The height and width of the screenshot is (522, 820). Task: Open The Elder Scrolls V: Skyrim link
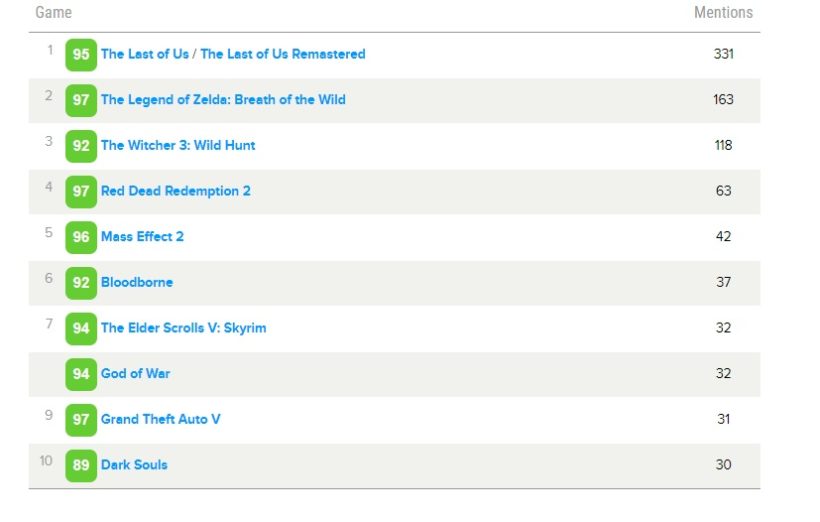(183, 328)
